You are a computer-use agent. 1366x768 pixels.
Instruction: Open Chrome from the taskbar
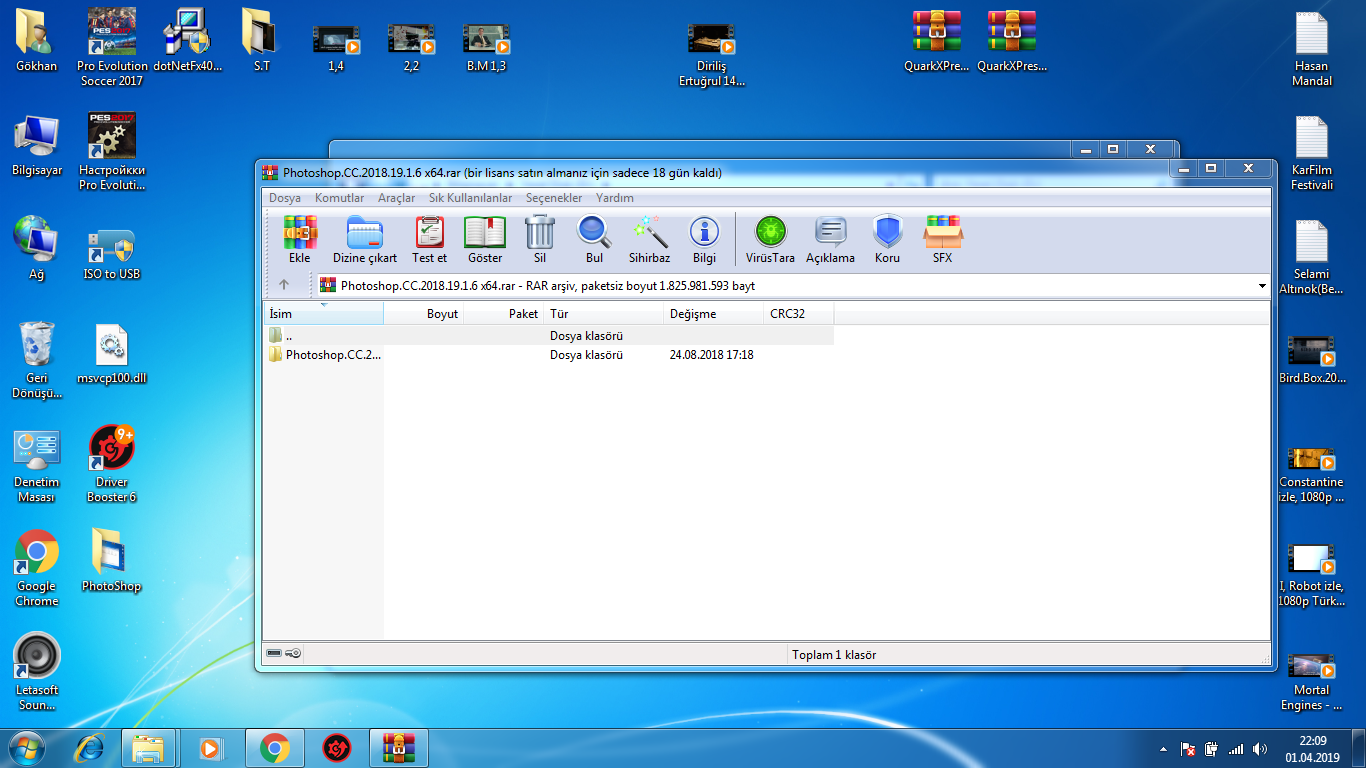(x=274, y=747)
